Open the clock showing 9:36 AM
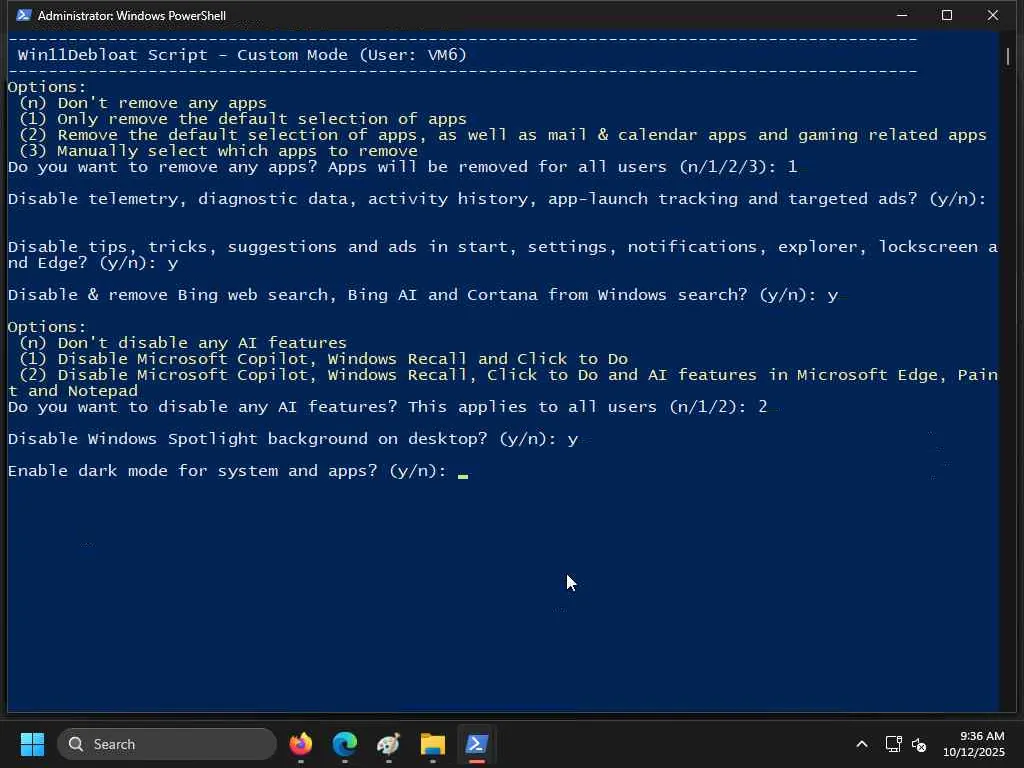Screen dimensions: 1024x768 974,744
